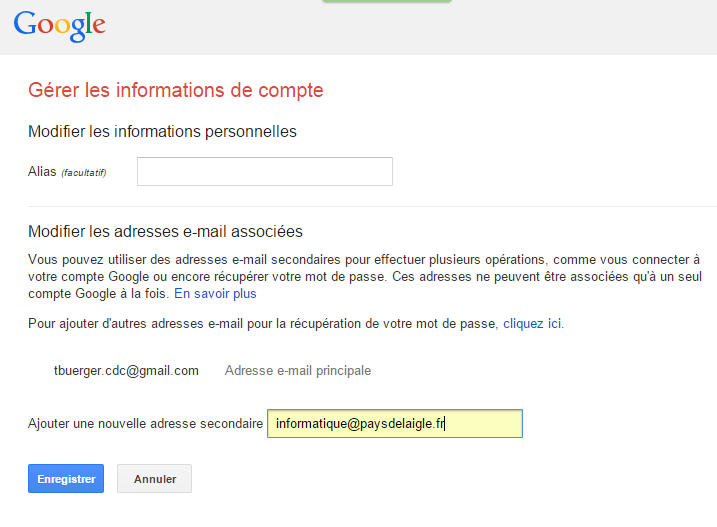The width and height of the screenshot is (717, 527).
Task: Click the green bar at page top
Action: tap(386, 1)
